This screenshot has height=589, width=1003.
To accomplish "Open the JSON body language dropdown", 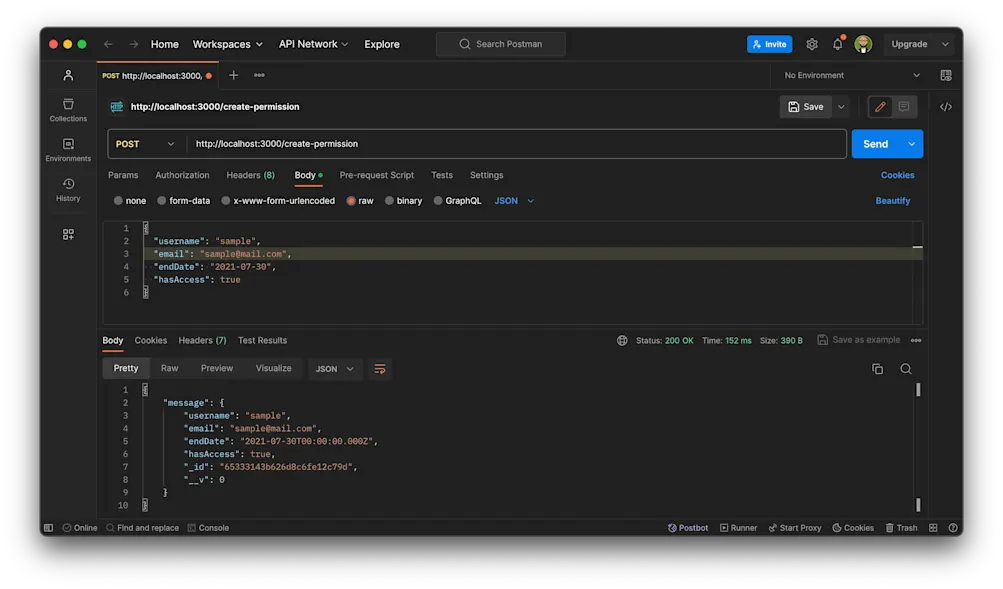I will coord(512,200).
